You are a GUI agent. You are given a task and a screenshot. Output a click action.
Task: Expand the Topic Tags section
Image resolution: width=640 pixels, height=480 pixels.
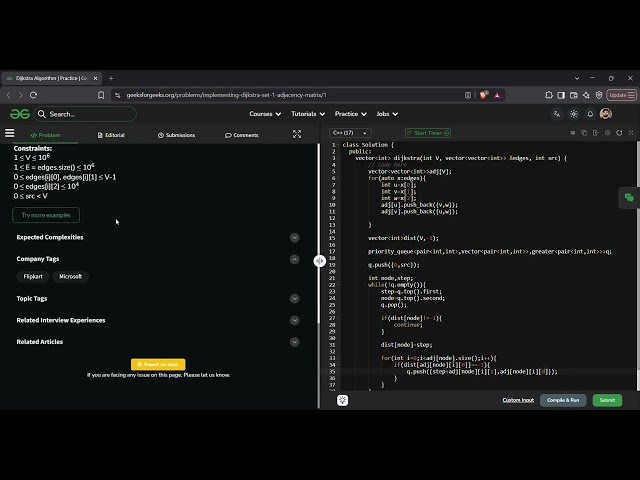click(x=294, y=299)
